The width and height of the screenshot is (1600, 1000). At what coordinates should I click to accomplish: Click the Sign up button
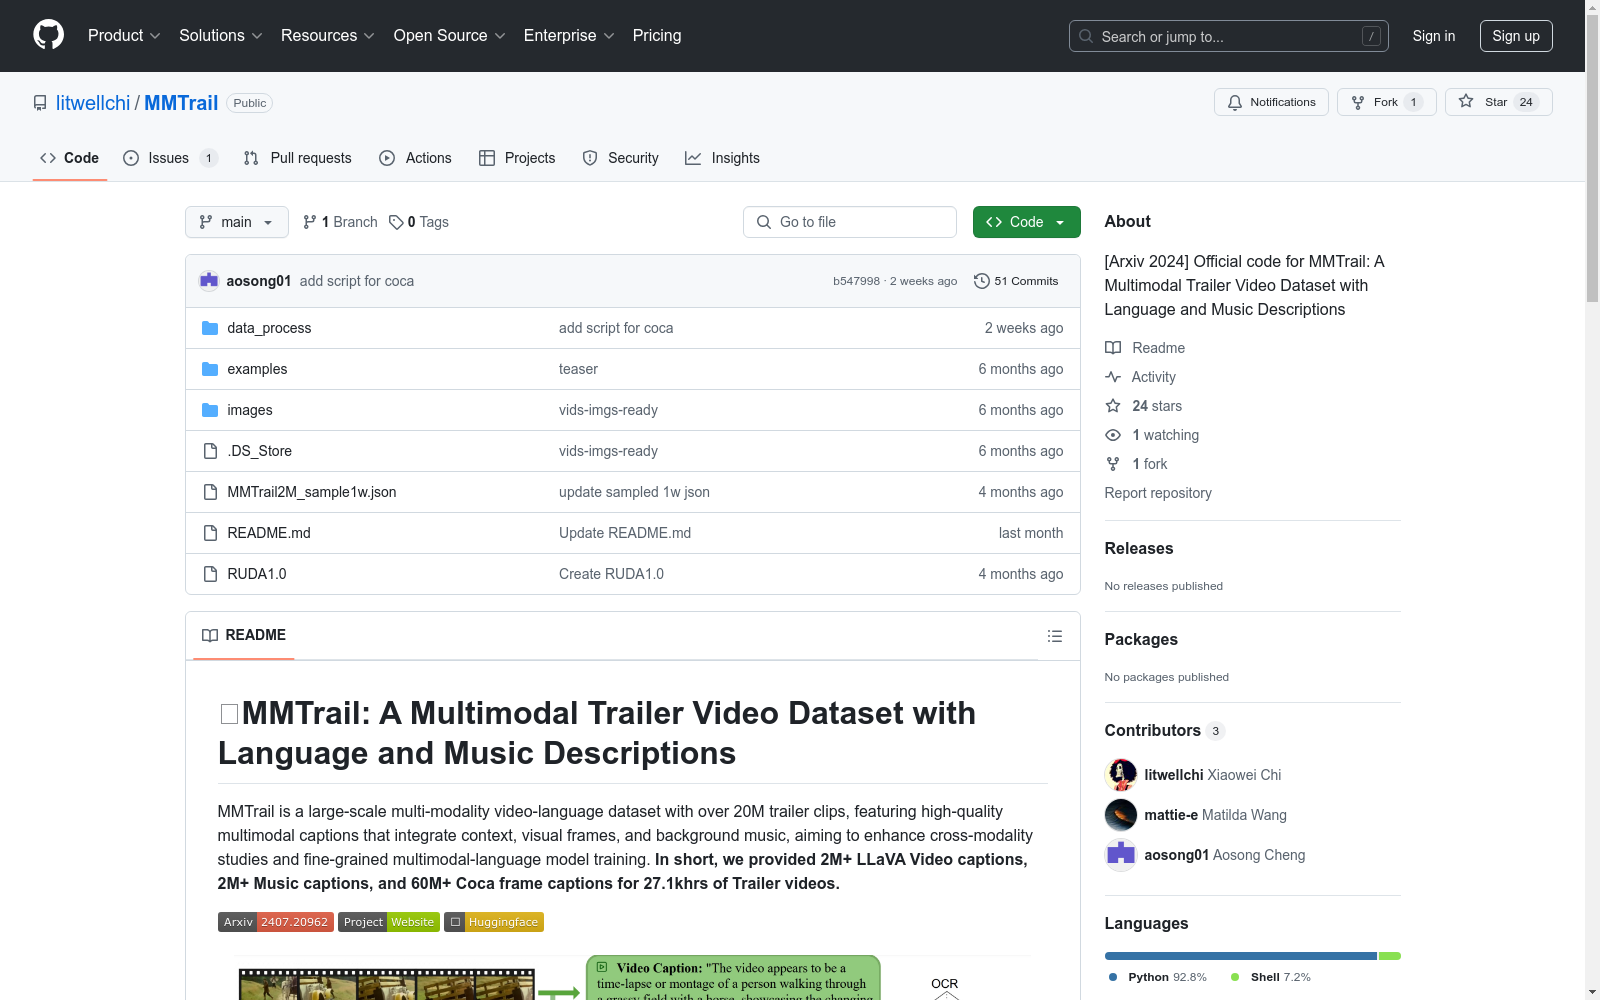(x=1516, y=36)
